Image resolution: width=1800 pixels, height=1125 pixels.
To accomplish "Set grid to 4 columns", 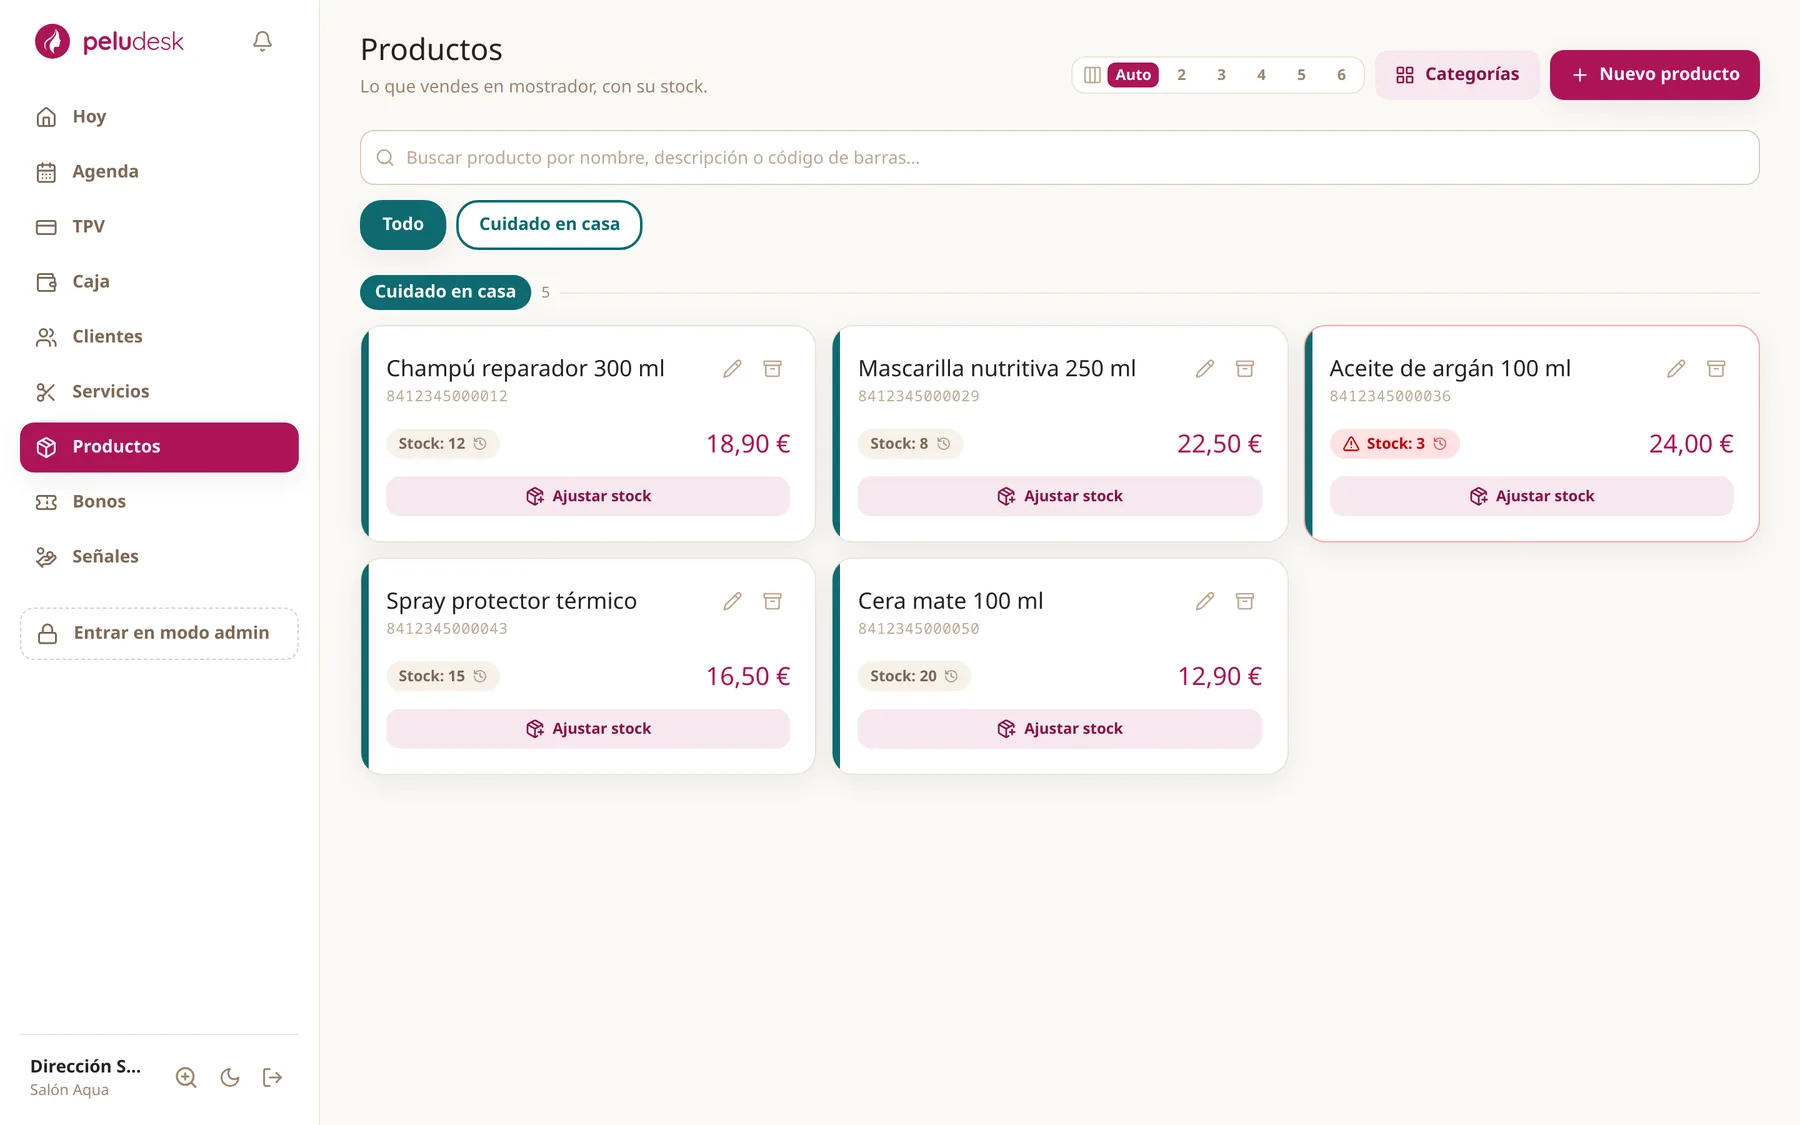I will pos(1261,75).
